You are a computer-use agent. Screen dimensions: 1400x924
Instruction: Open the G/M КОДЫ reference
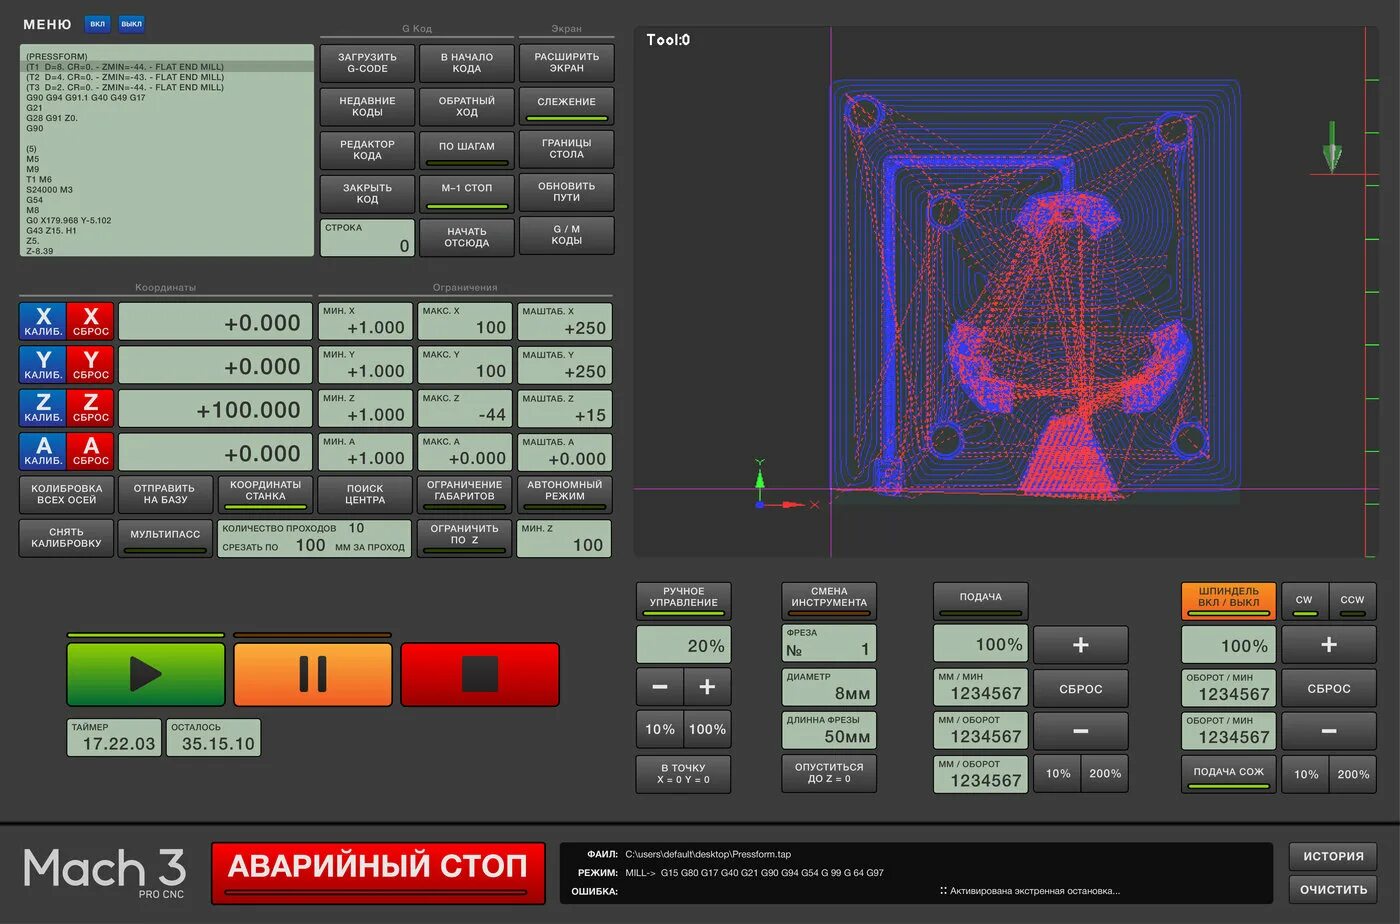pos(566,236)
